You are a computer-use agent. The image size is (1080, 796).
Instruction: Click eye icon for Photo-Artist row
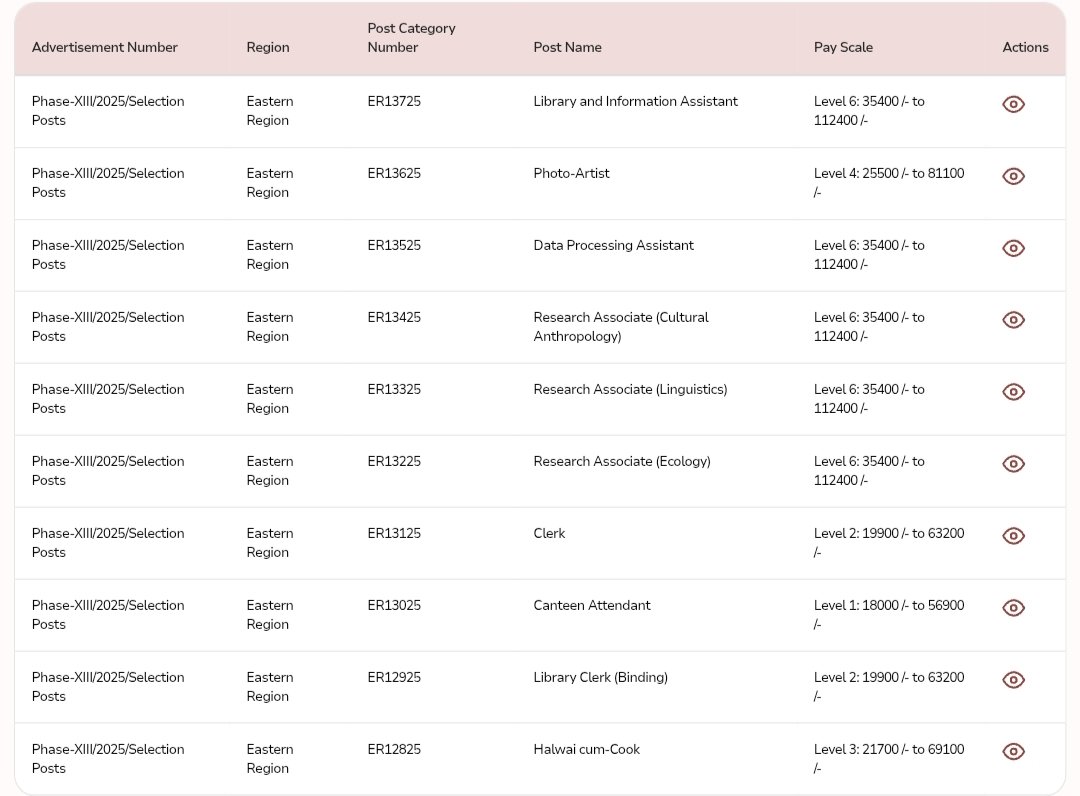click(x=1013, y=176)
